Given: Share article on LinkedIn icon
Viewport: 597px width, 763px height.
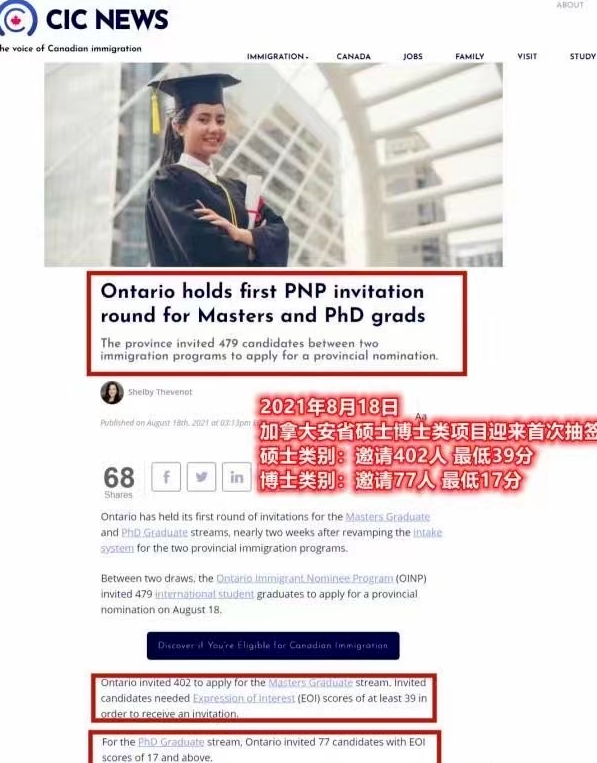Looking at the screenshot, I should click(x=236, y=477).
